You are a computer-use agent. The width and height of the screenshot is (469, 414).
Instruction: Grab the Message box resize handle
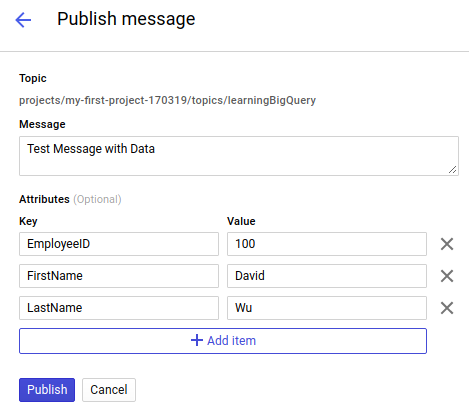(452, 170)
